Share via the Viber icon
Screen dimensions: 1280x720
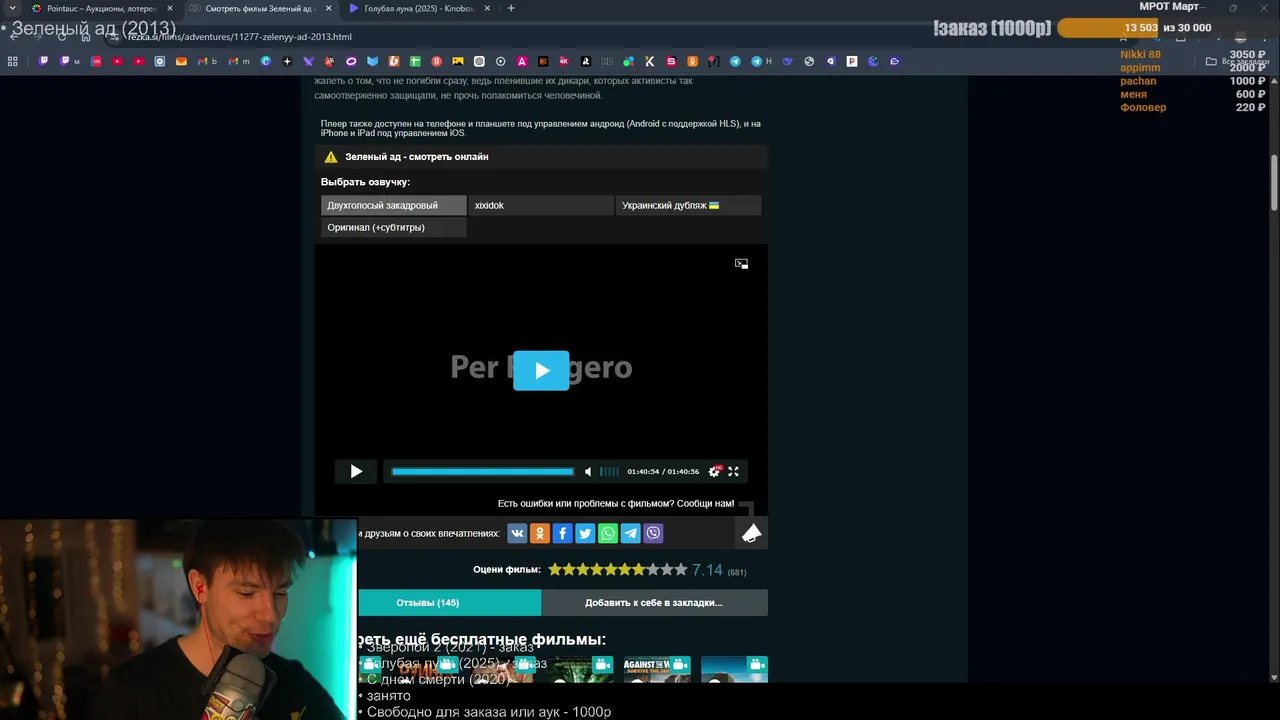[x=653, y=533]
